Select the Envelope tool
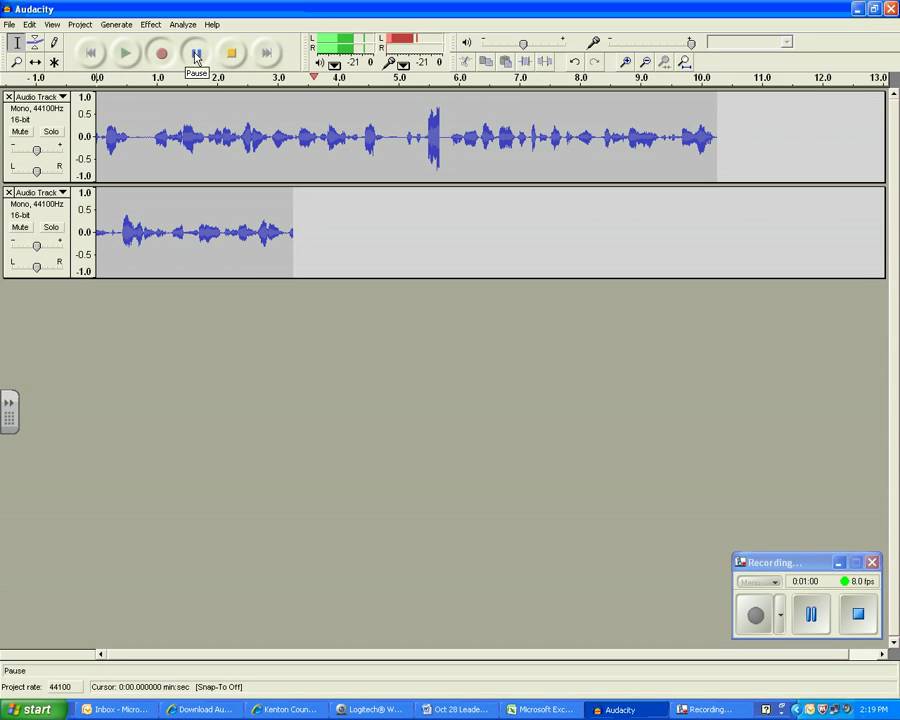Viewport: 900px width, 720px height. [35, 42]
